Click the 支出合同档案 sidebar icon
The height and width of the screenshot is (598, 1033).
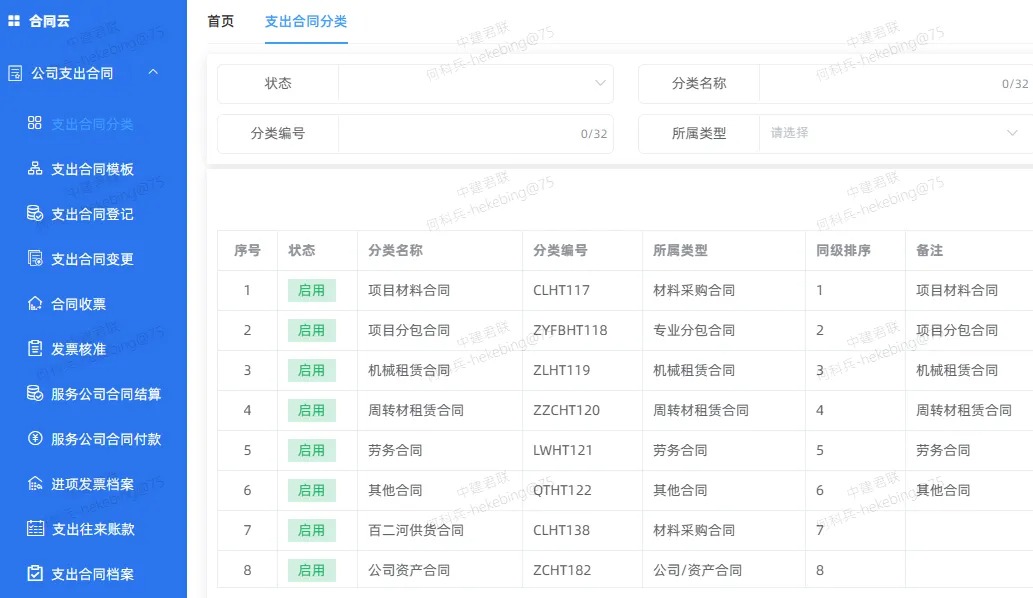coord(35,574)
